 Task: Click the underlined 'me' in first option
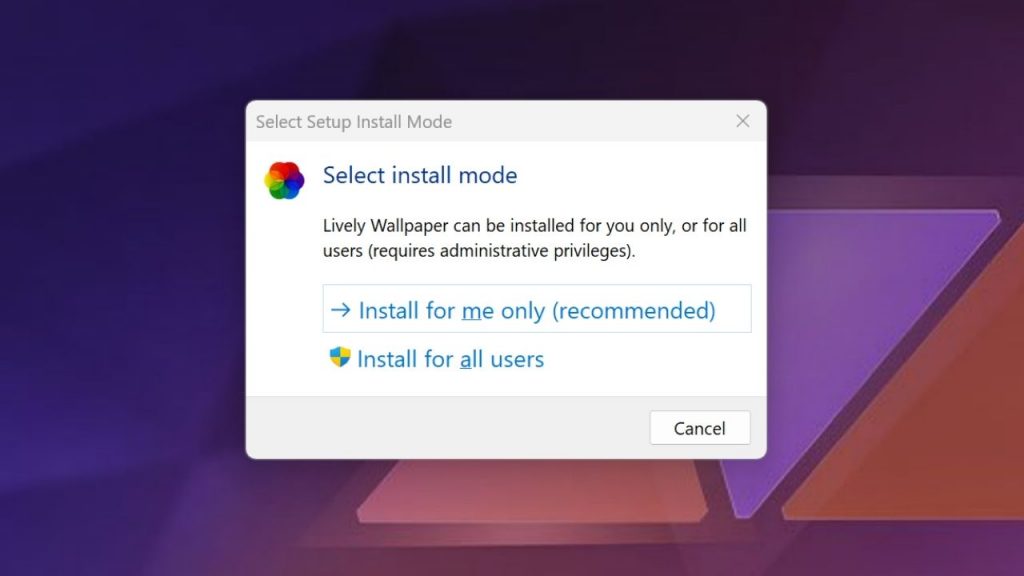coord(477,311)
